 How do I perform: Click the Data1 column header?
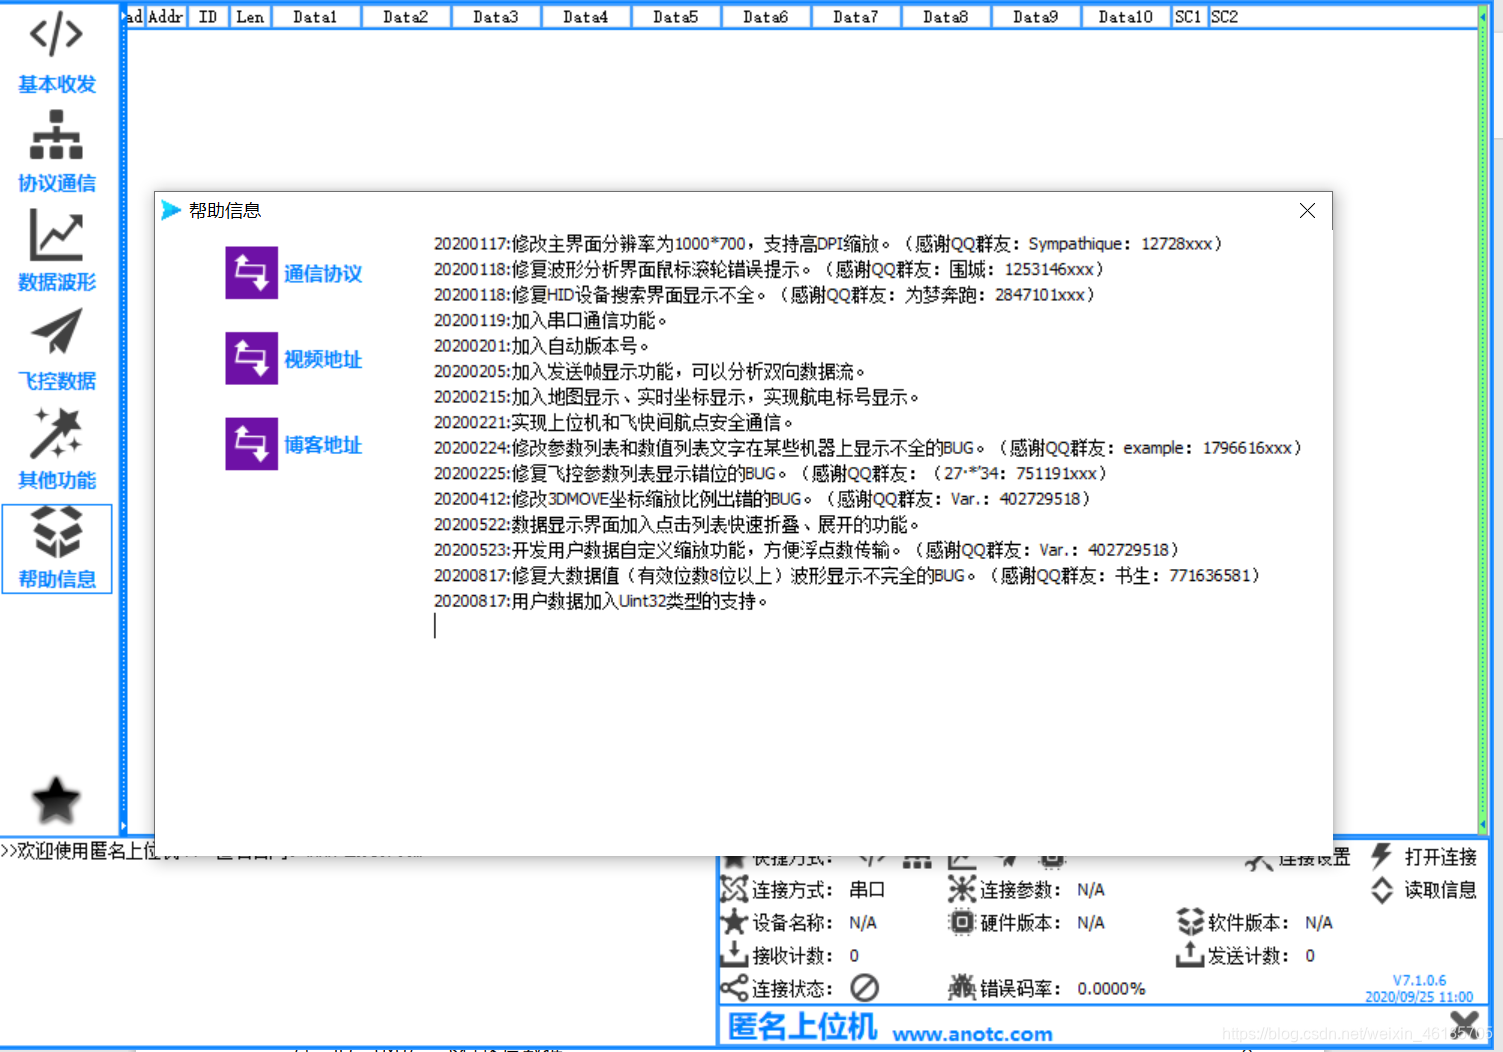point(315,17)
